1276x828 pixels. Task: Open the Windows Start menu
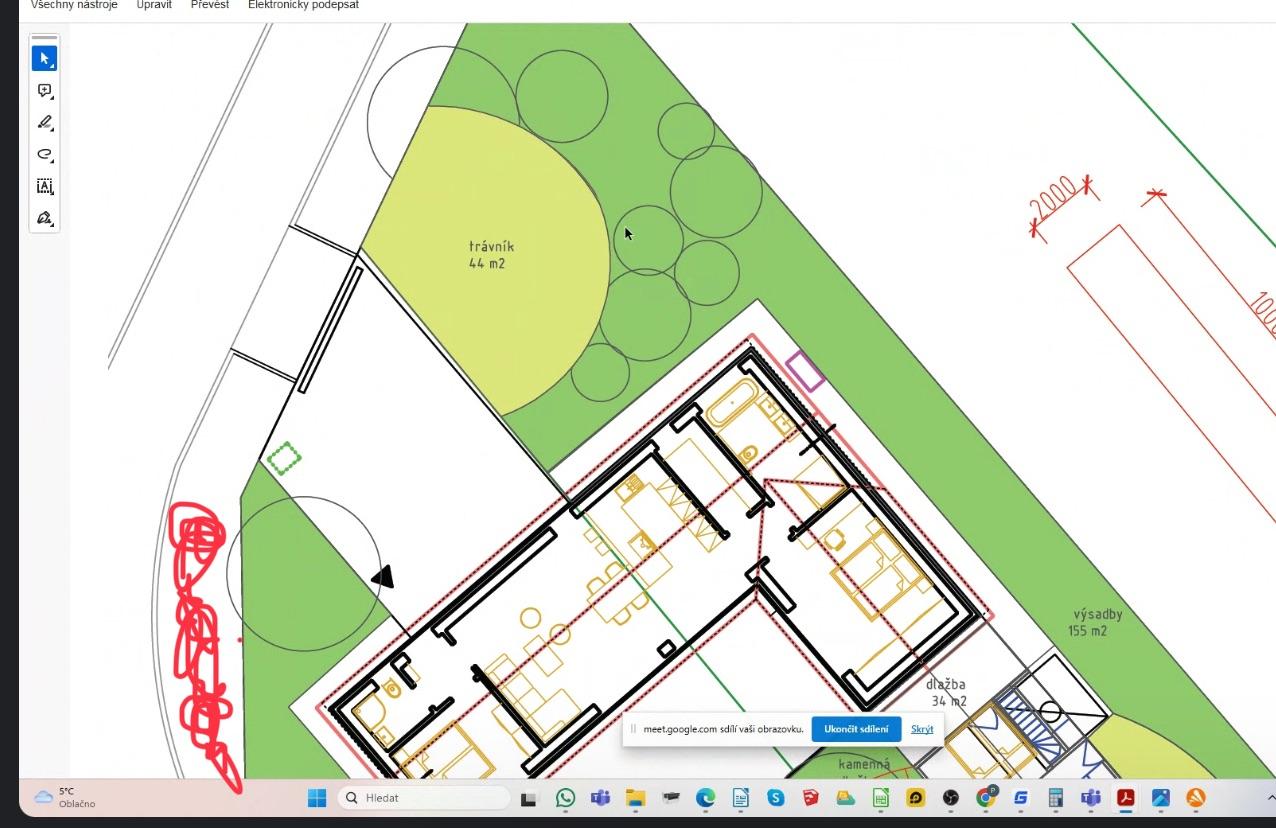317,798
